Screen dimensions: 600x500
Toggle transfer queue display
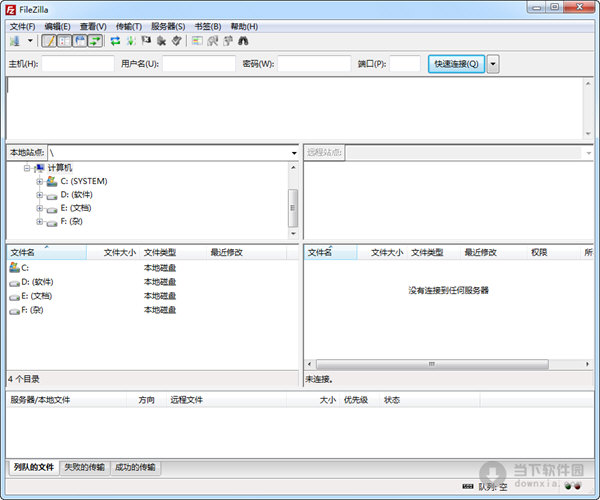pyautogui.click(x=95, y=41)
